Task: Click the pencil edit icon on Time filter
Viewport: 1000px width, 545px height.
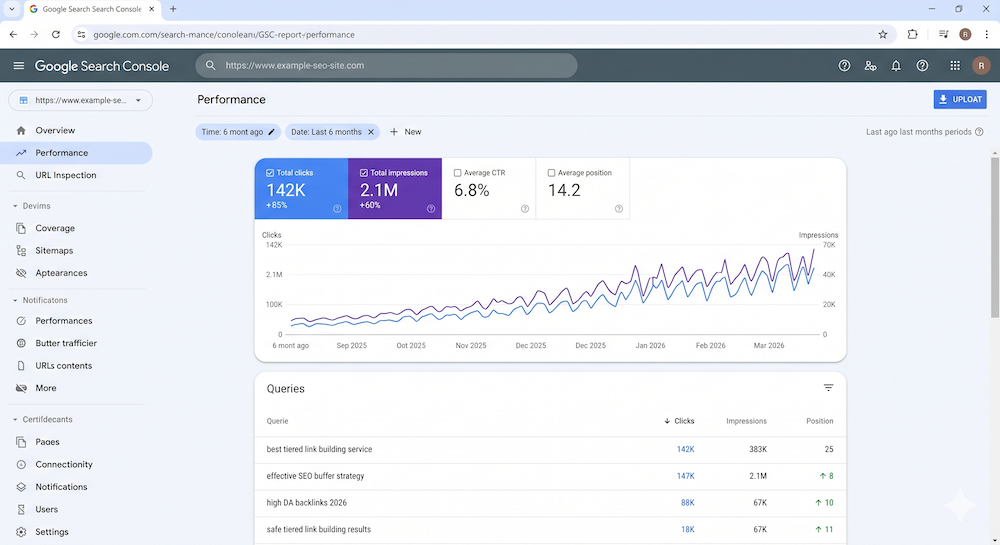Action: [271, 132]
